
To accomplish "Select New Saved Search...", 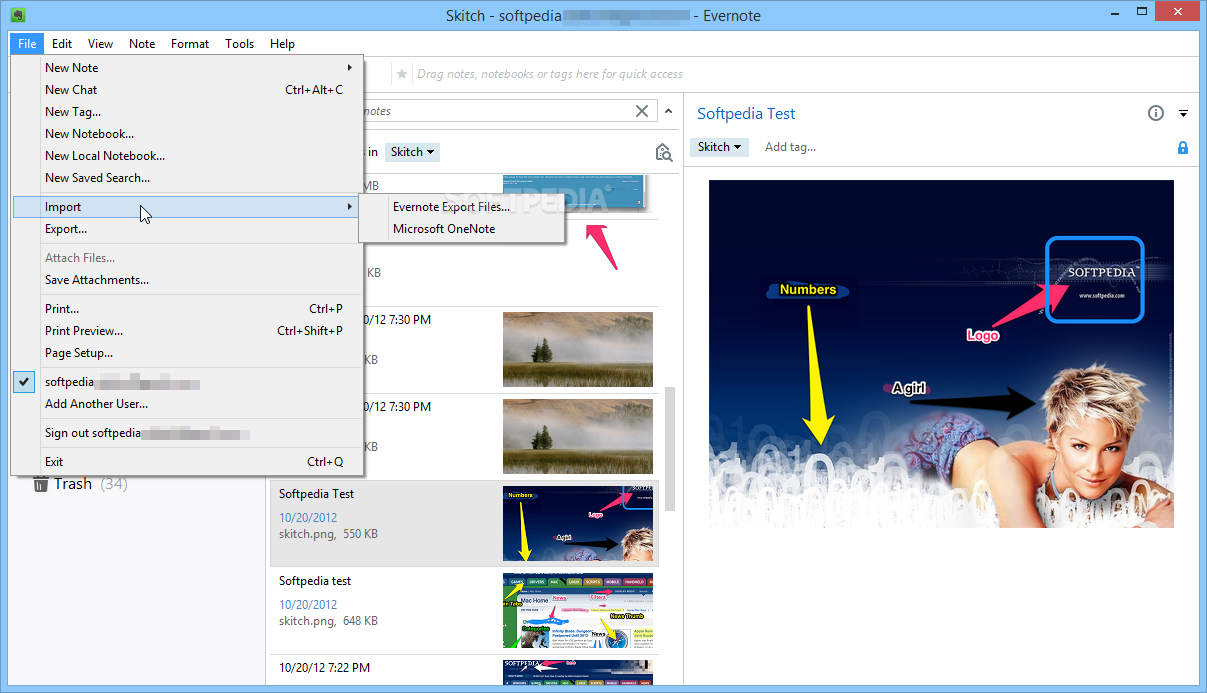I will click(x=188, y=178).
